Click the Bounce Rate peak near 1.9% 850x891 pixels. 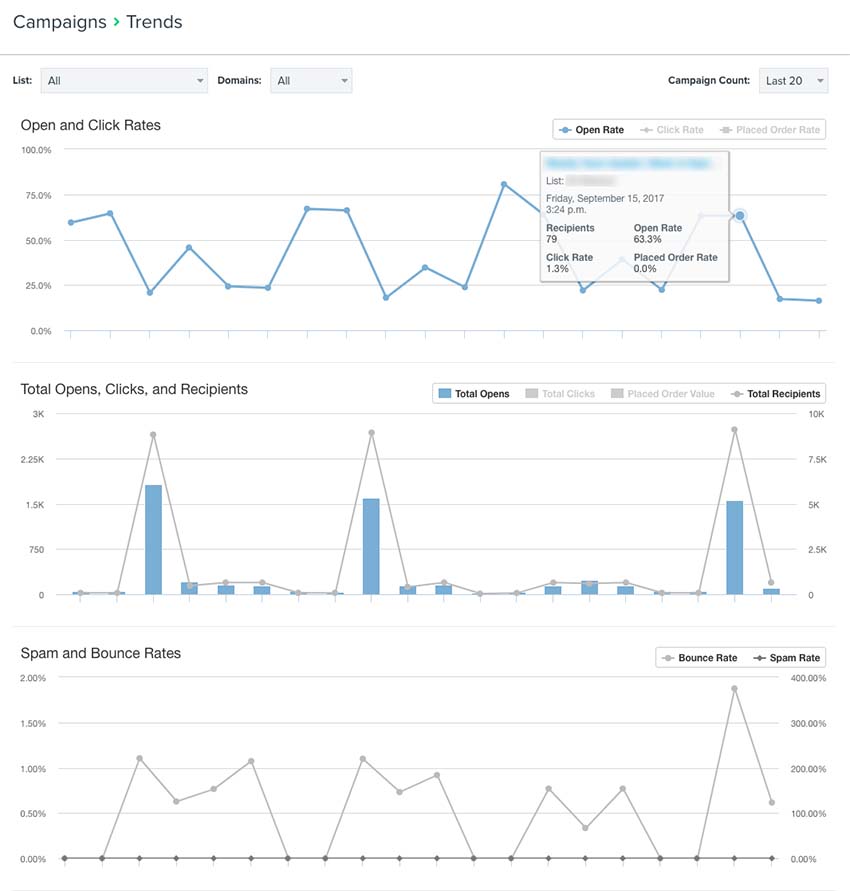[x=732, y=687]
